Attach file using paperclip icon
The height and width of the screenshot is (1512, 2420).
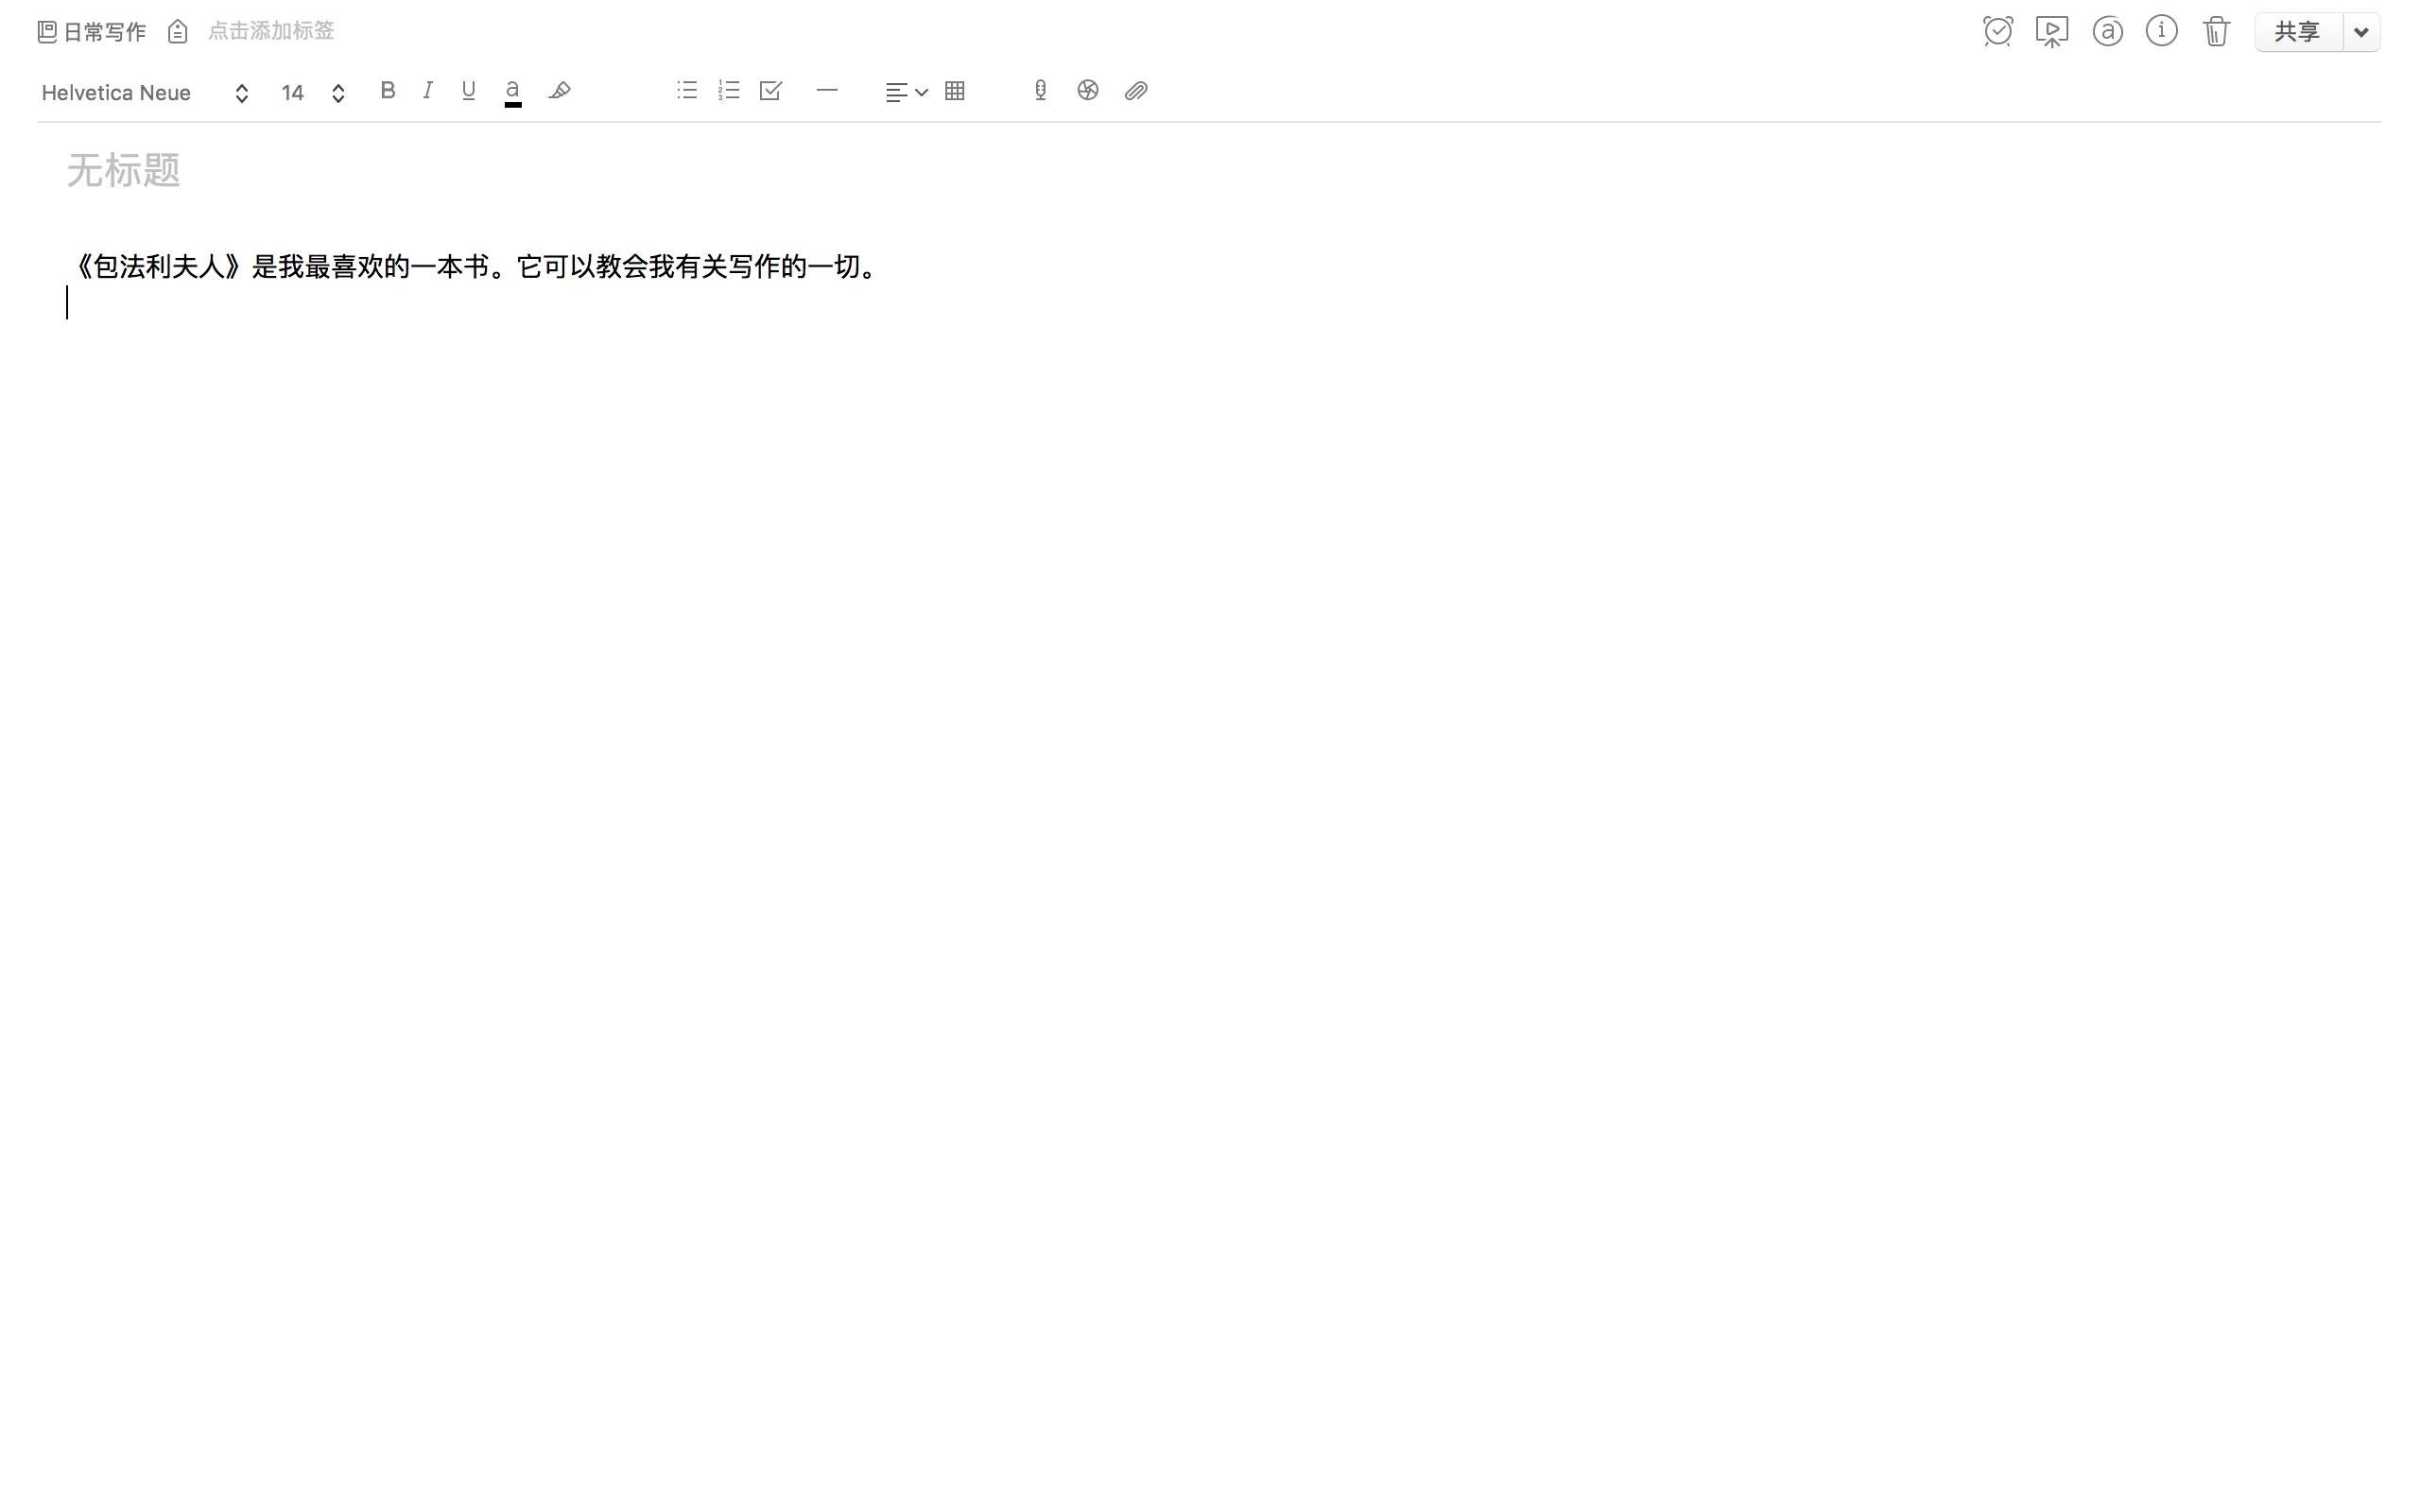coord(1135,91)
